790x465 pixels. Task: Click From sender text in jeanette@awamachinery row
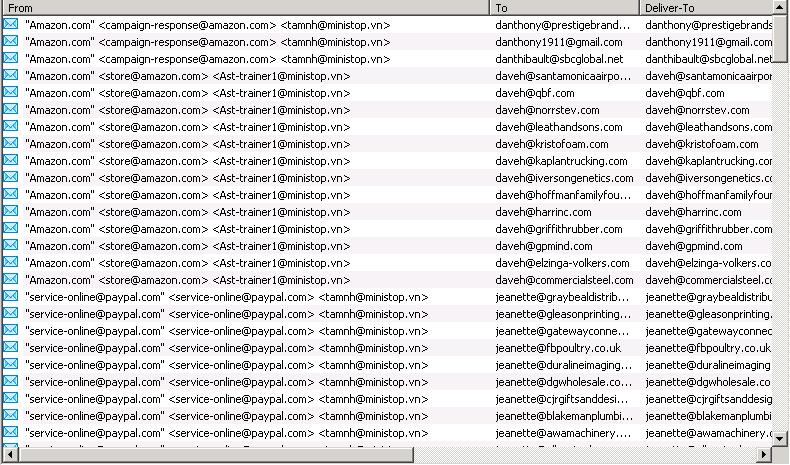point(227,433)
